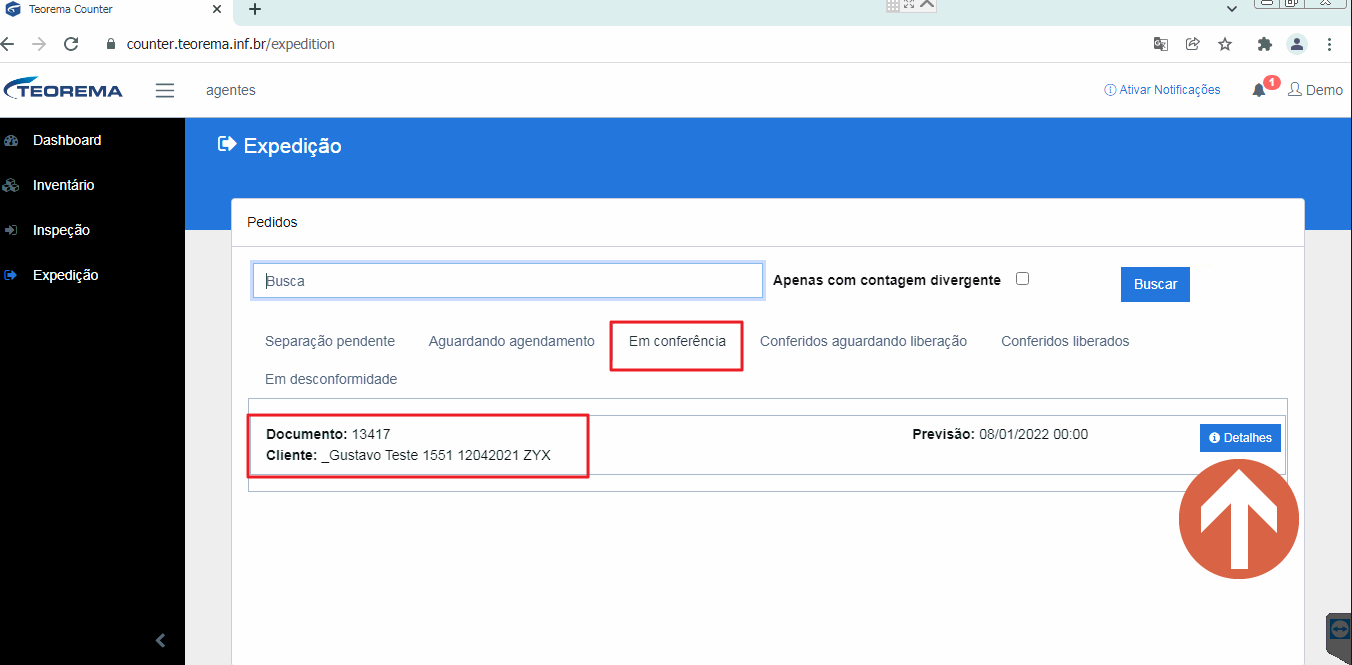The width and height of the screenshot is (1352, 665).
Task: Open the Demo user profile menu
Action: tap(1315, 90)
